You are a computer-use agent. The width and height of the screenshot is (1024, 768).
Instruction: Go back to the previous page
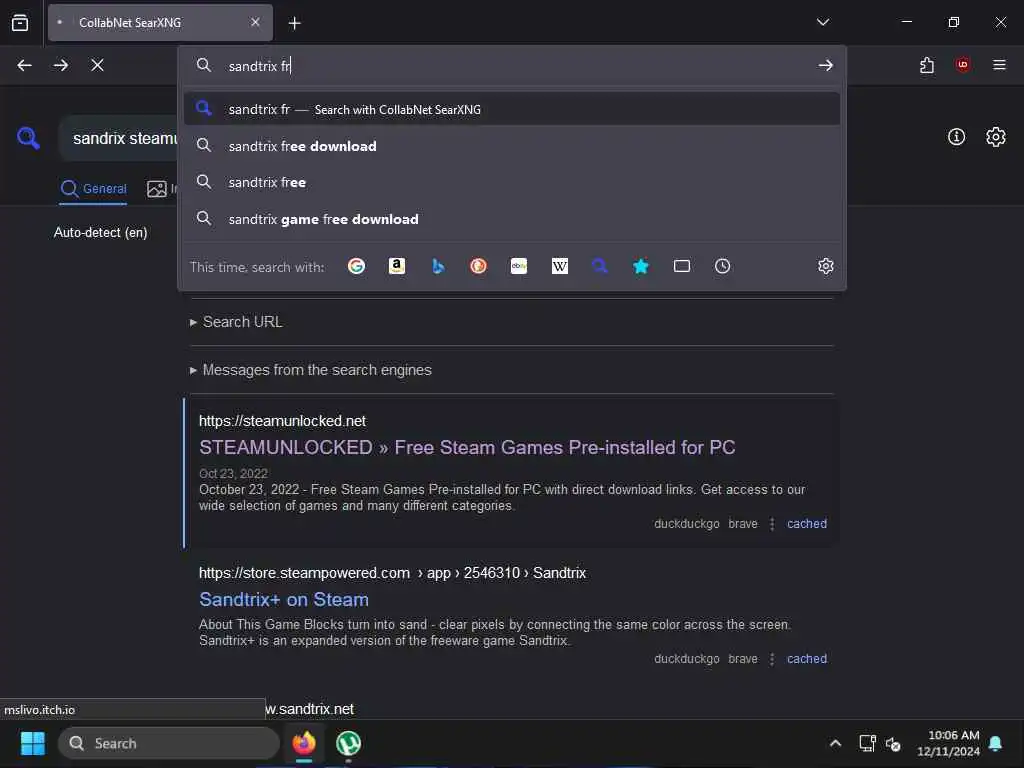point(24,65)
